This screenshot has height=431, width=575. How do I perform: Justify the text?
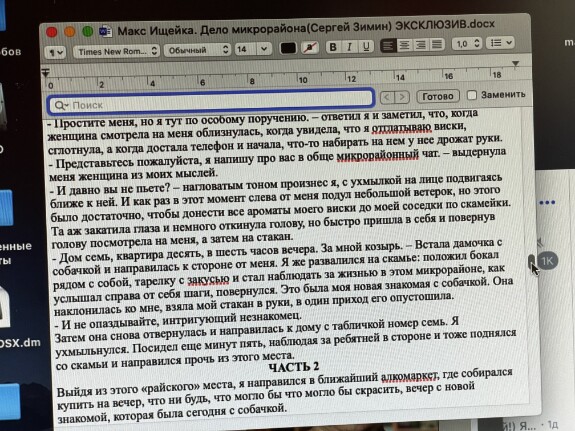[436, 44]
